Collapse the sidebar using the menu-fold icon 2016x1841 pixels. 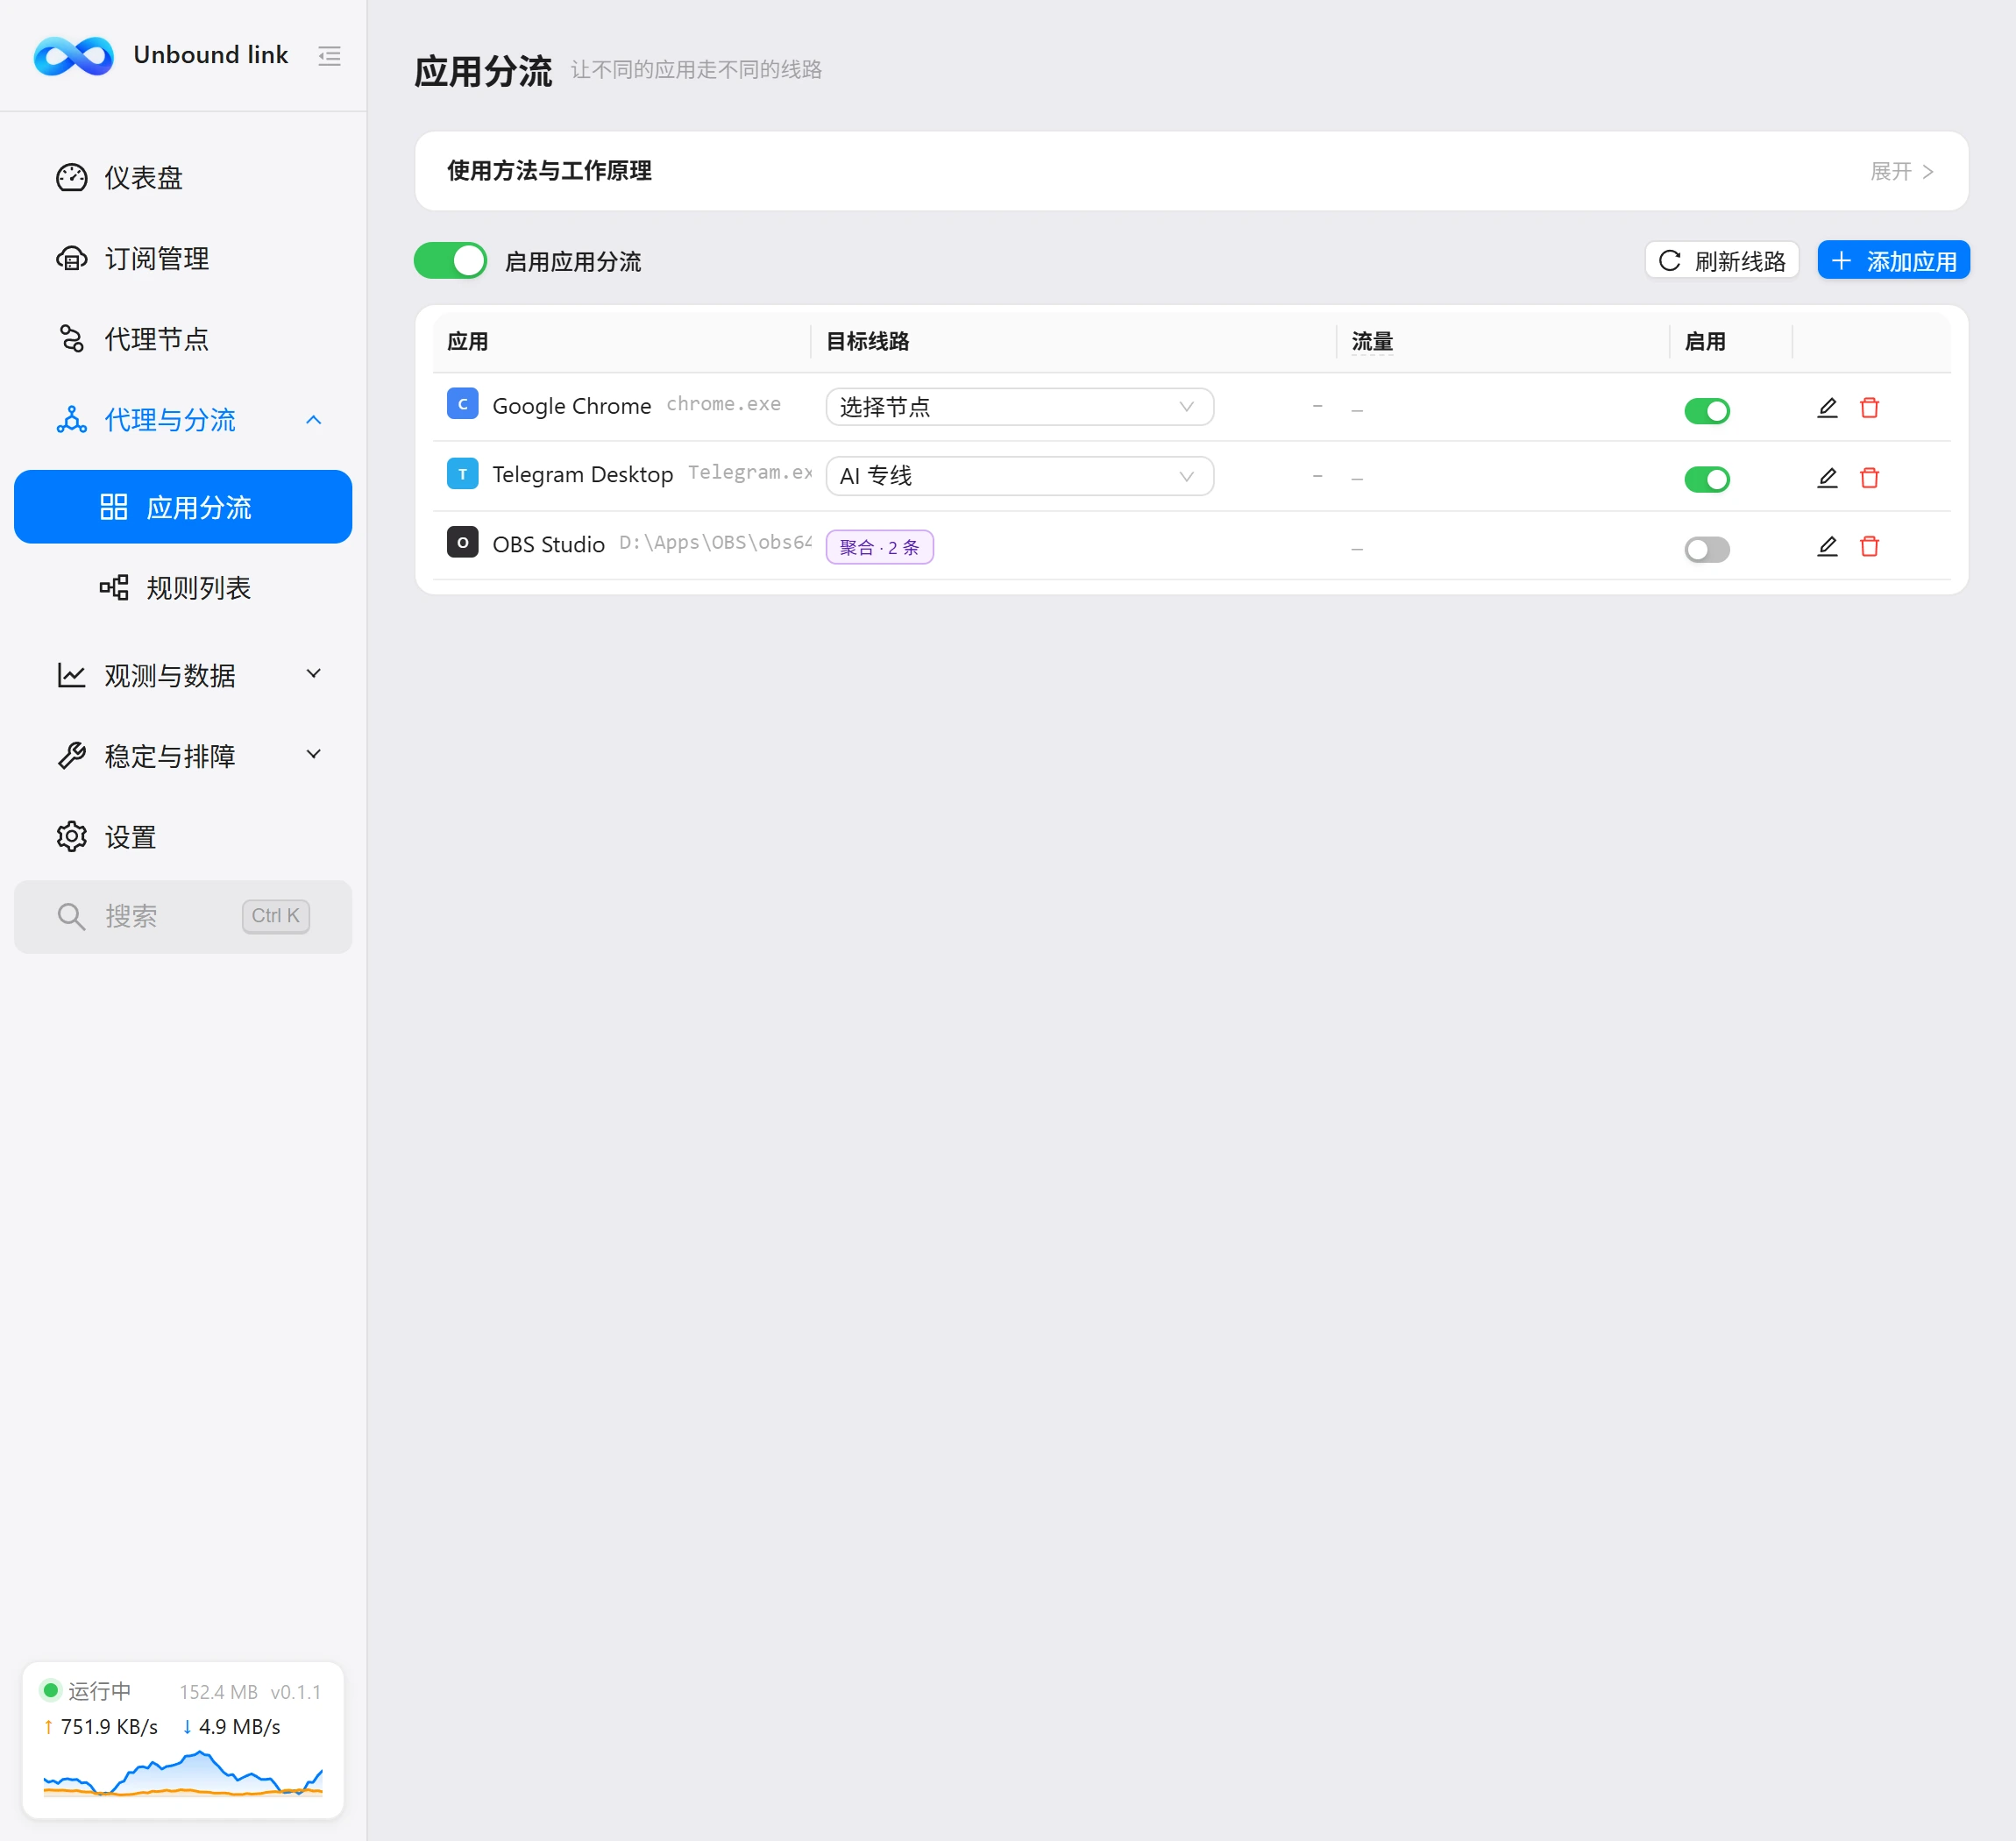point(329,56)
